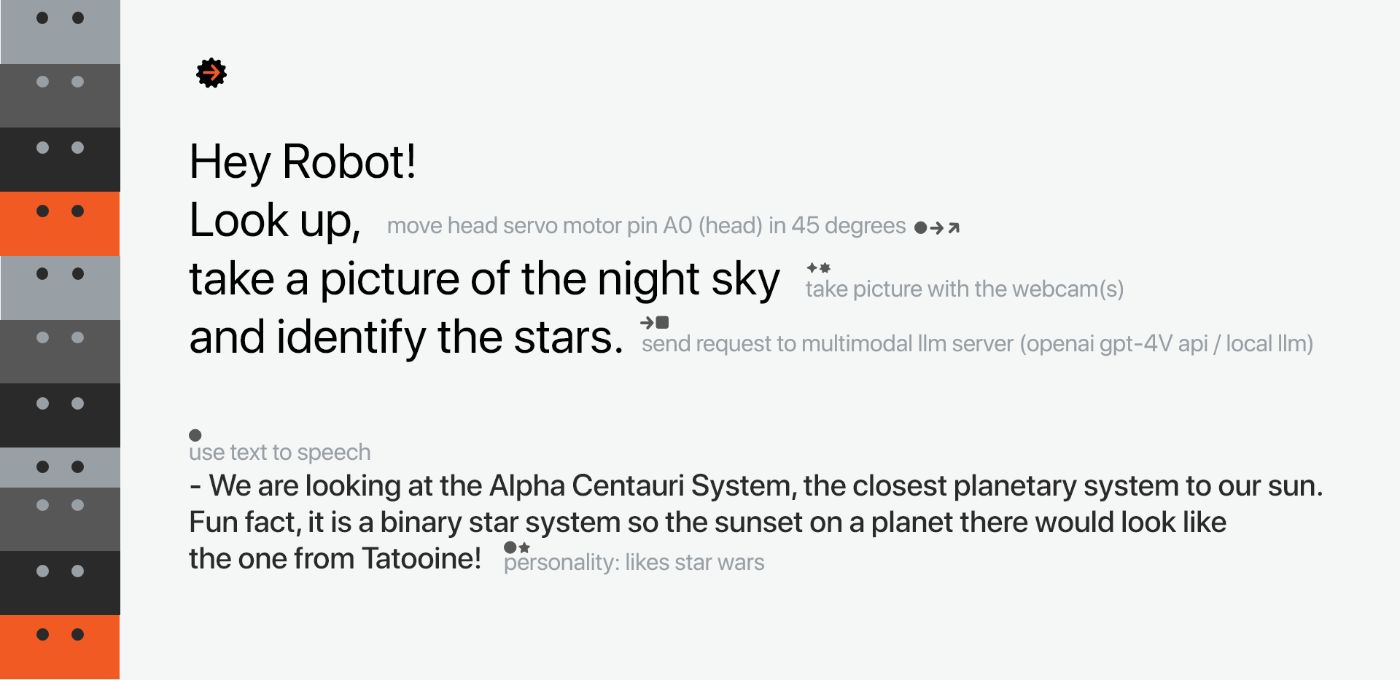Click the dot-and-star icon beside the personality note
The width and height of the screenshot is (1400, 680).
coord(516,548)
